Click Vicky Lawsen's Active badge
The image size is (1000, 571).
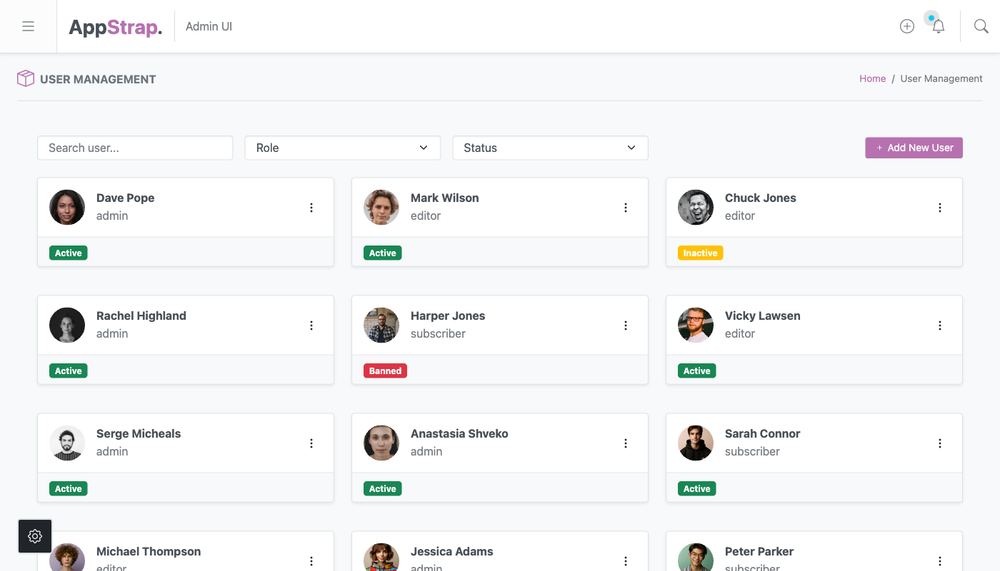point(696,371)
